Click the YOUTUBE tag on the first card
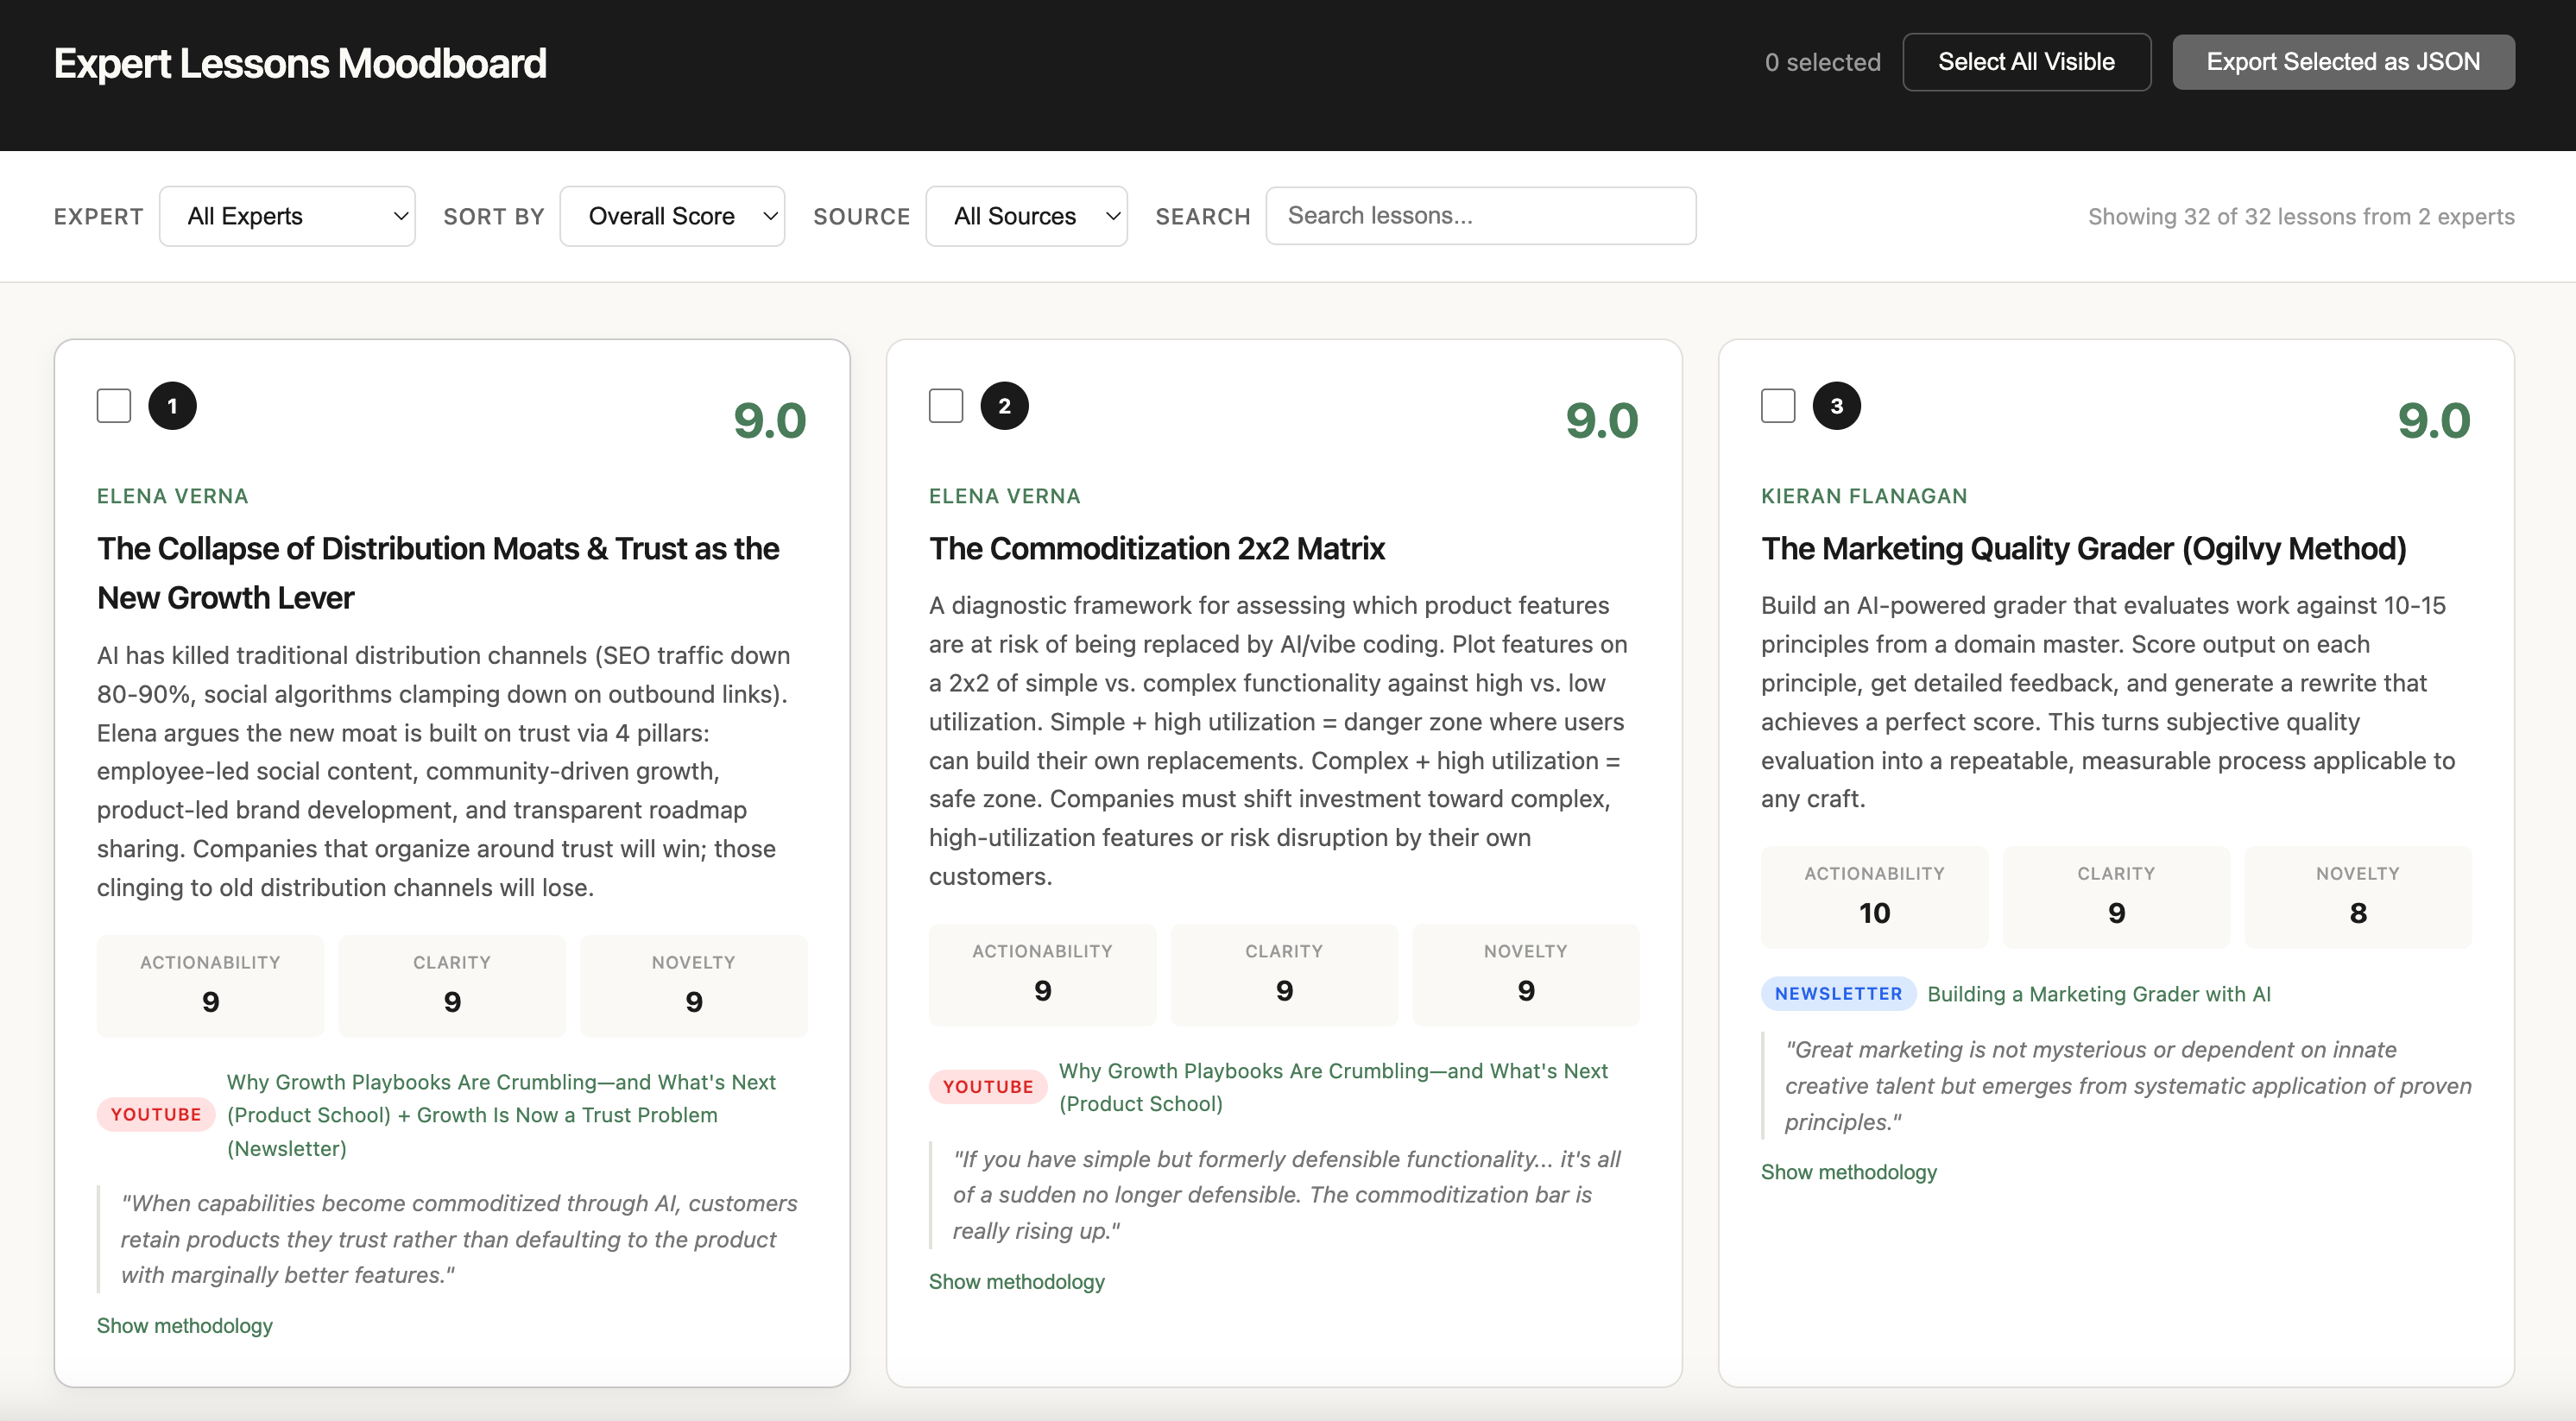Image resolution: width=2576 pixels, height=1421 pixels. point(156,1114)
